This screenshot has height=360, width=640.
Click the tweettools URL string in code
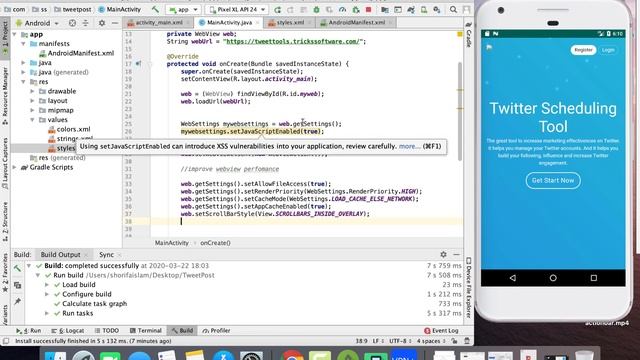(293, 41)
